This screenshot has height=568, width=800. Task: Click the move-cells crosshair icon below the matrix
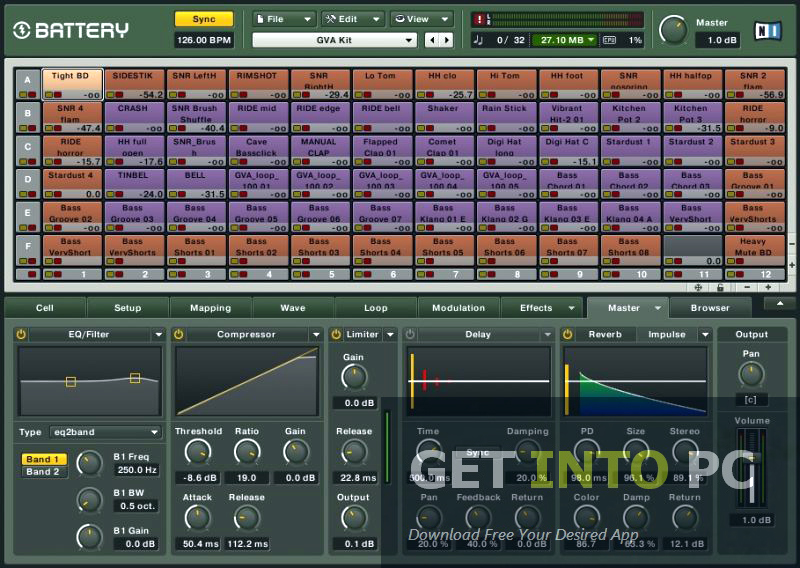[698, 287]
